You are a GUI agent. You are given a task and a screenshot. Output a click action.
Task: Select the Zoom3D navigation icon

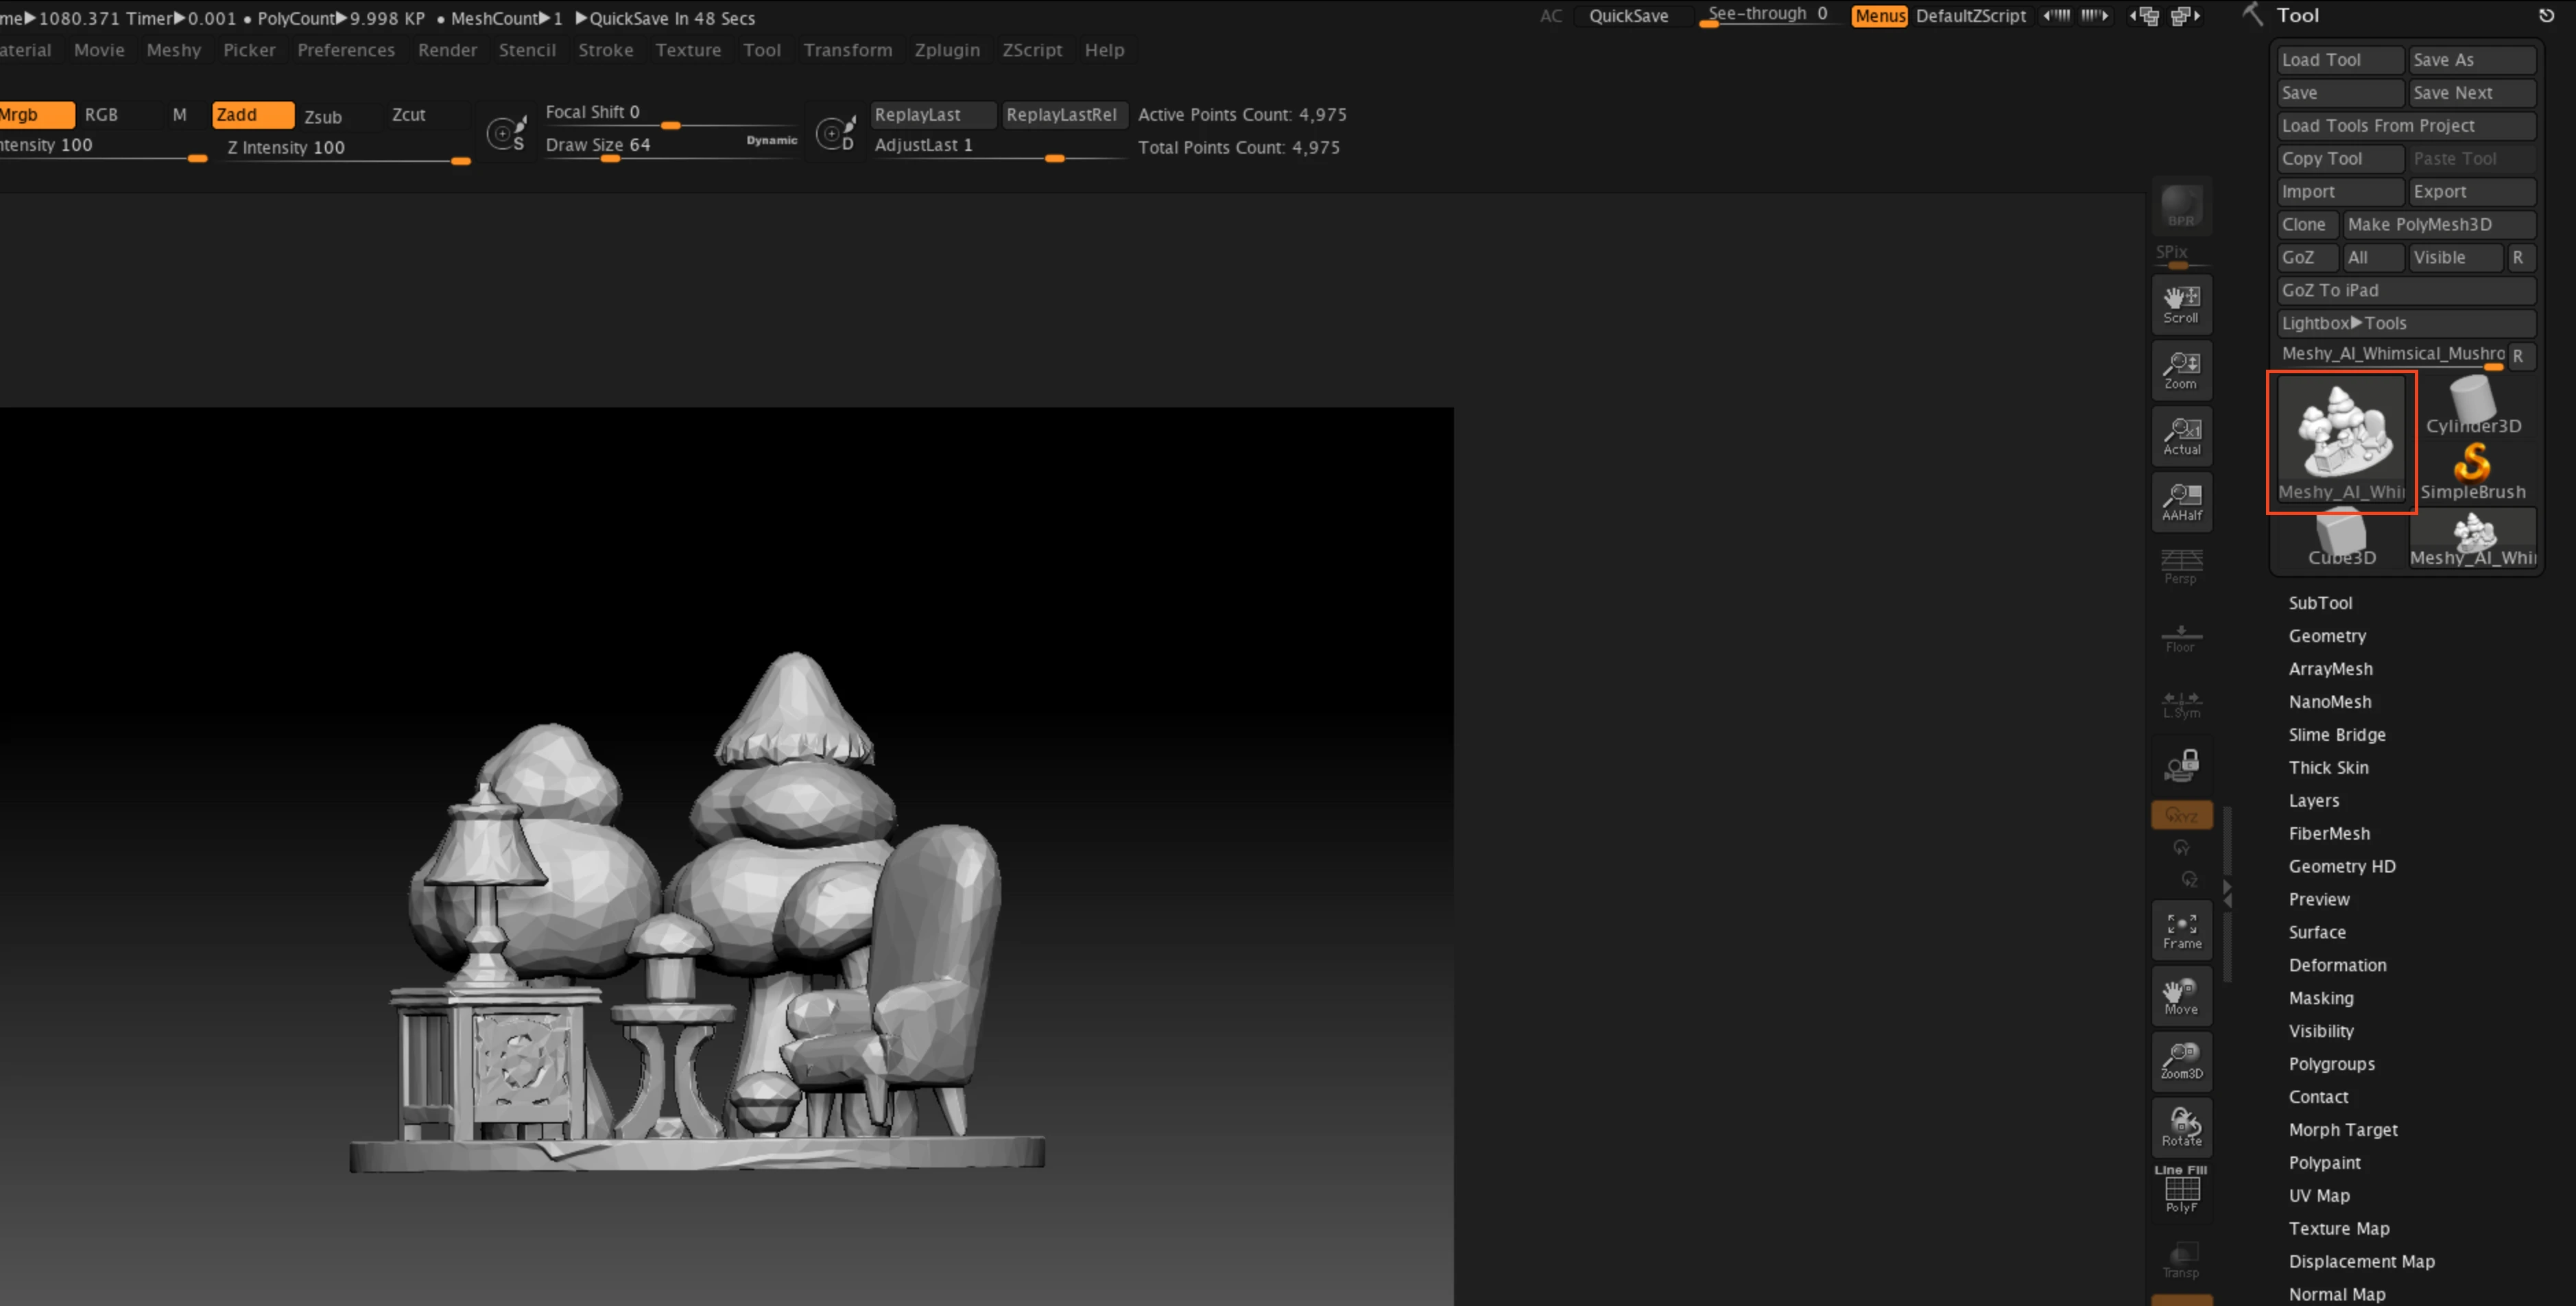(x=2181, y=1061)
